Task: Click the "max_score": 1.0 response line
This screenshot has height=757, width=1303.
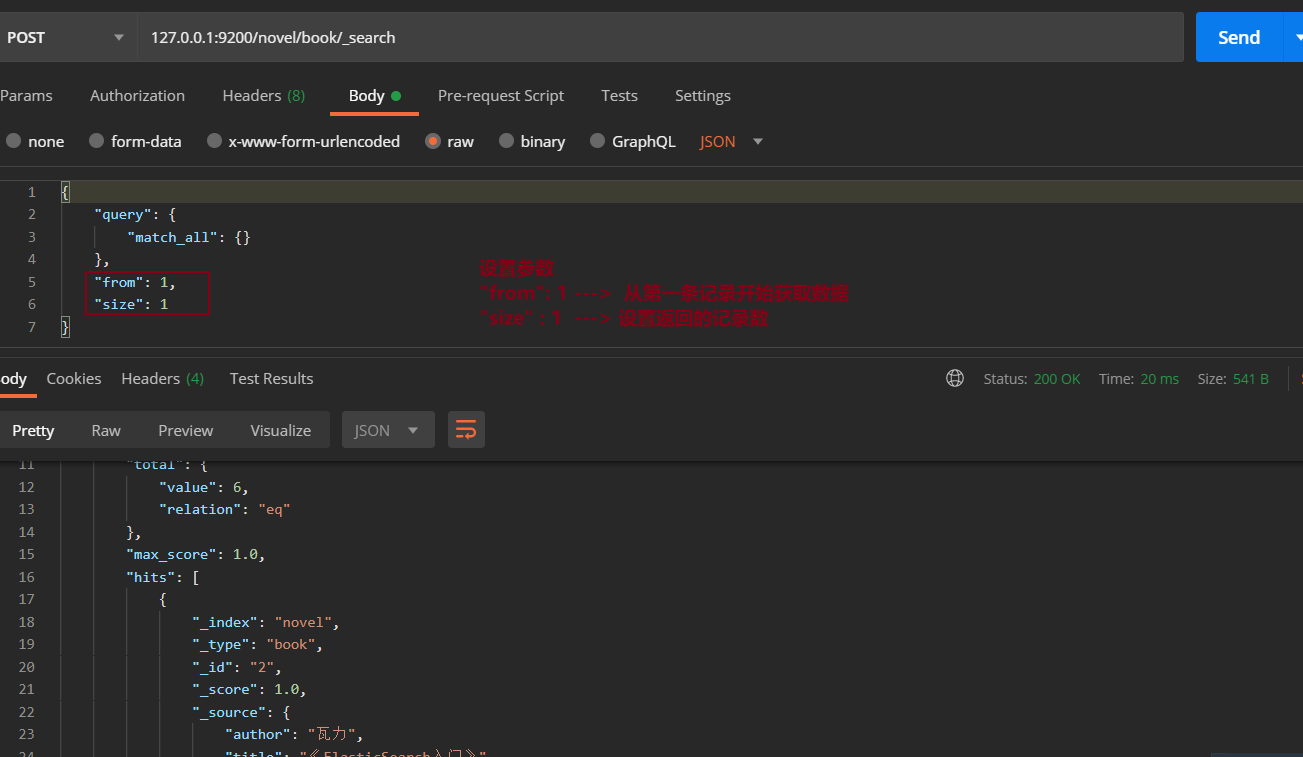Action: 196,554
